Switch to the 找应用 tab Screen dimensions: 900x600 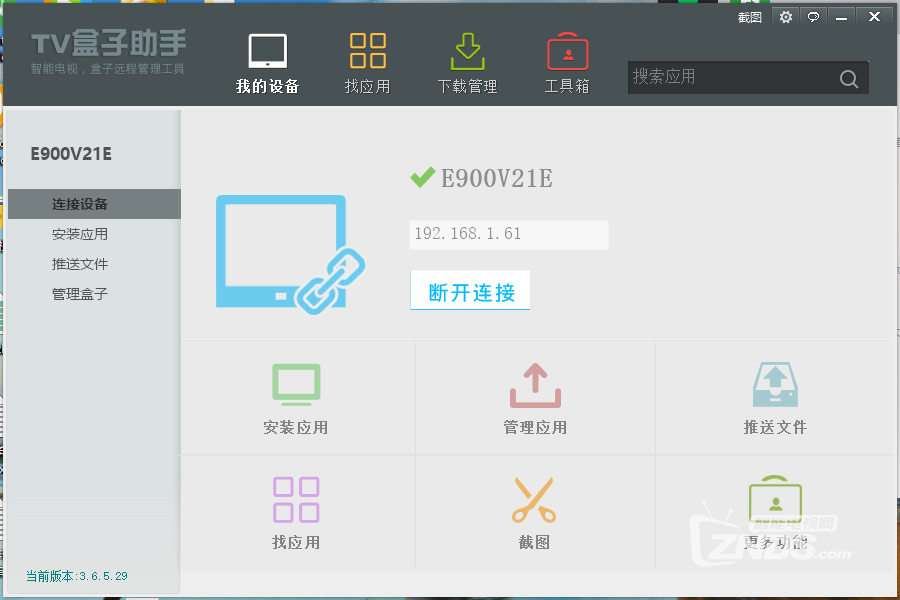(x=367, y=60)
